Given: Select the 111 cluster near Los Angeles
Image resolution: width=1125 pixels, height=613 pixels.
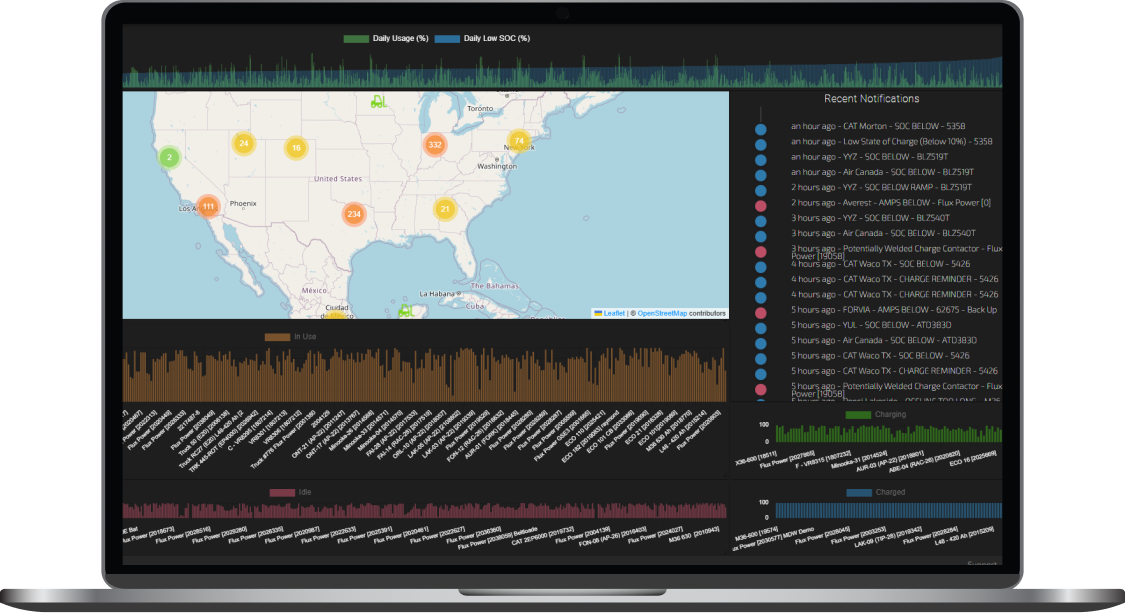Looking at the screenshot, I should 208,206.
